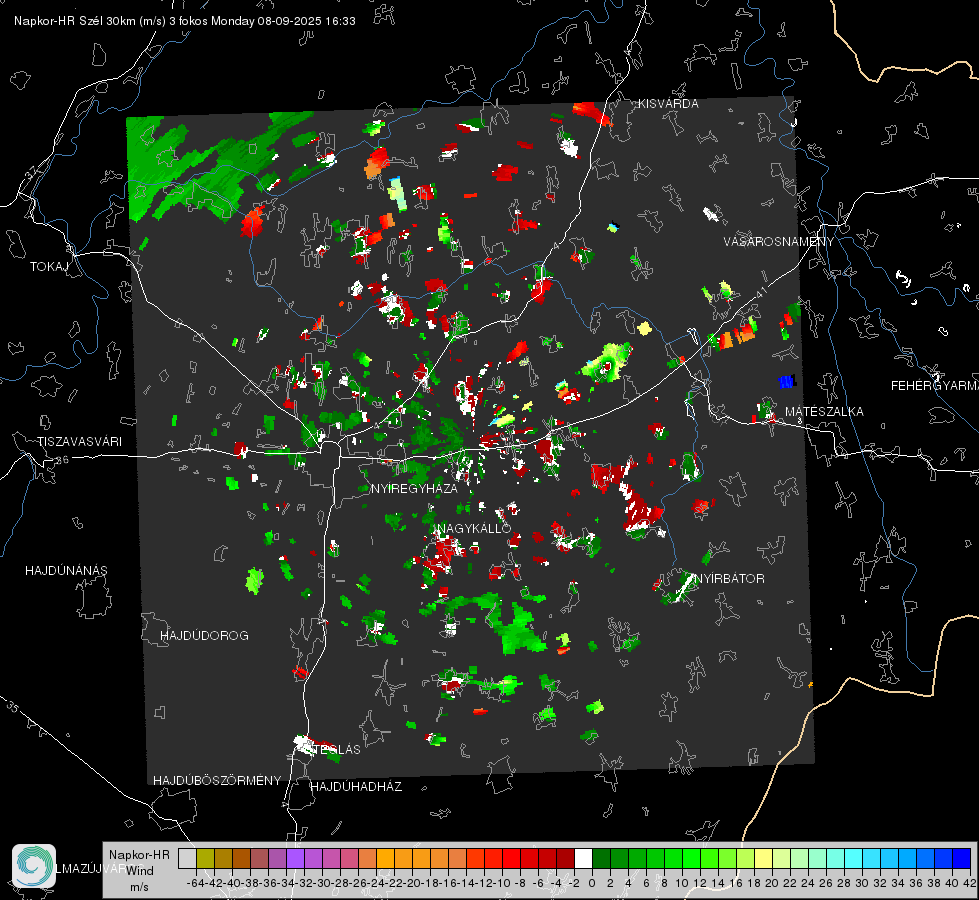This screenshot has width=979, height=900.
Task: Select the NYÍREGYHÁZA city label
Action: [x=414, y=488]
